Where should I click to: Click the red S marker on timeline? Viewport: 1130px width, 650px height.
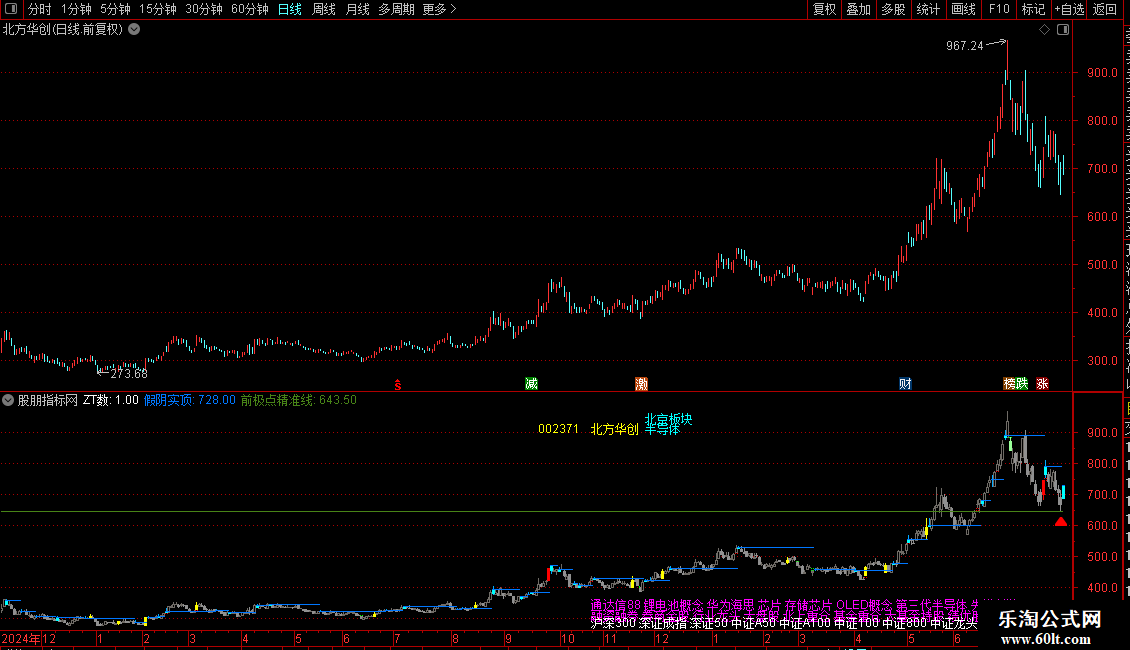(398, 385)
